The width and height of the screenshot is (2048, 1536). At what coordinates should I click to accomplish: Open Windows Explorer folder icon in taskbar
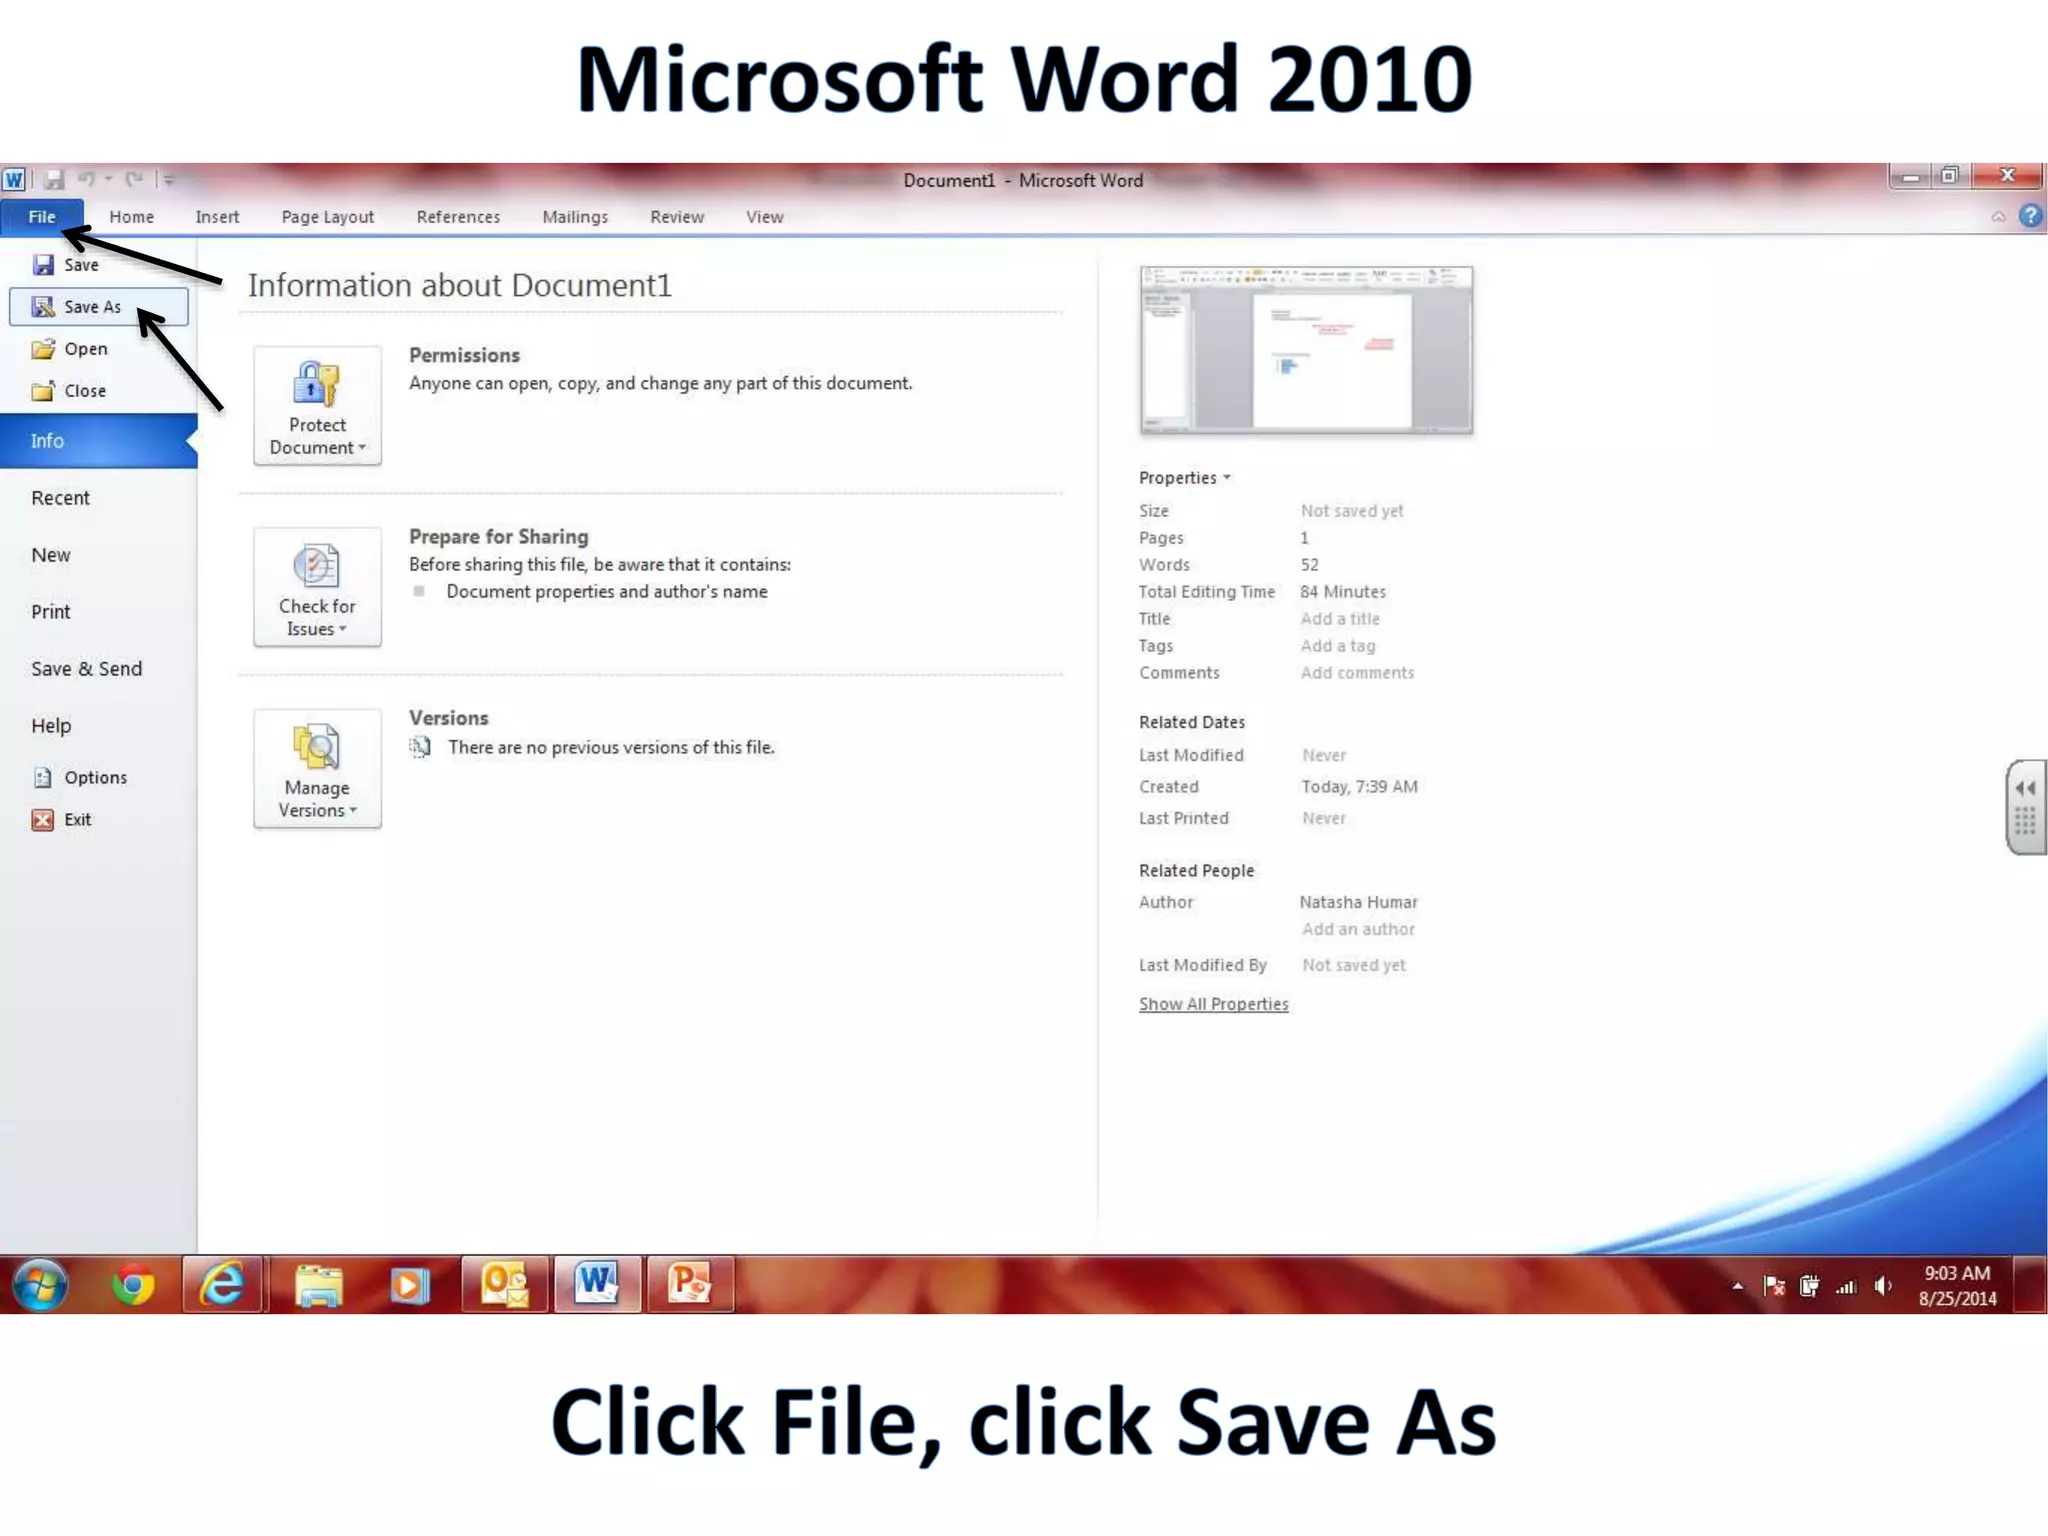click(318, 1285)
